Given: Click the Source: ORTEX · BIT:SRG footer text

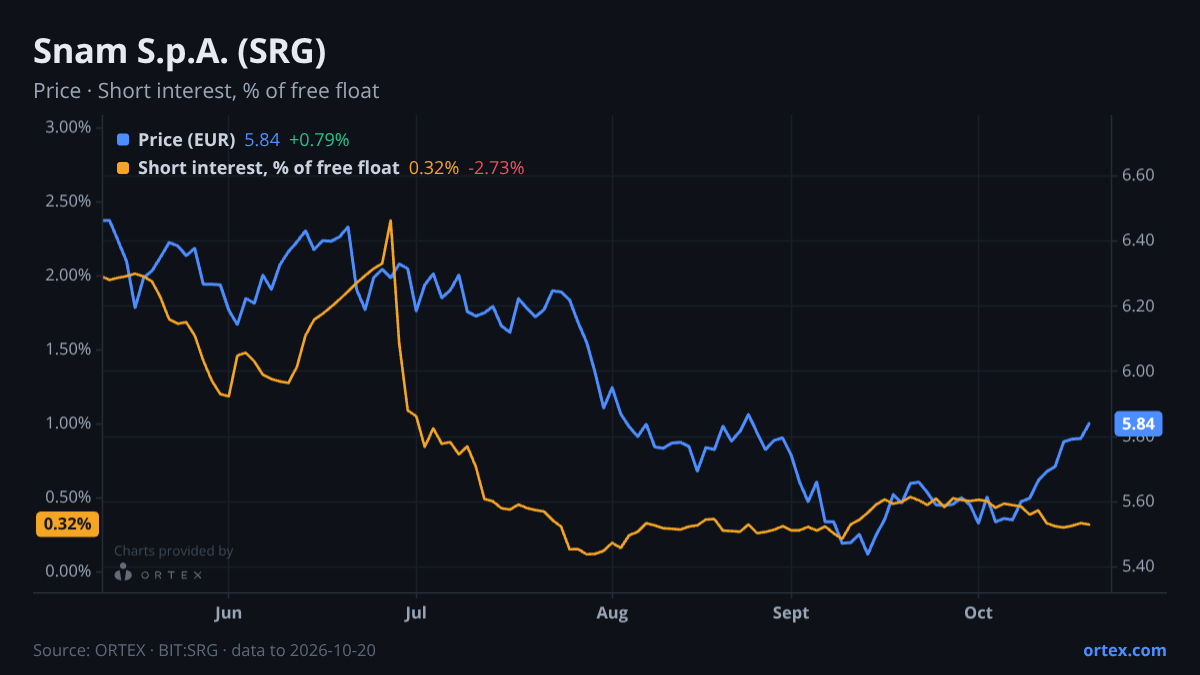Looking at the screenshot, I should [205, 650].
